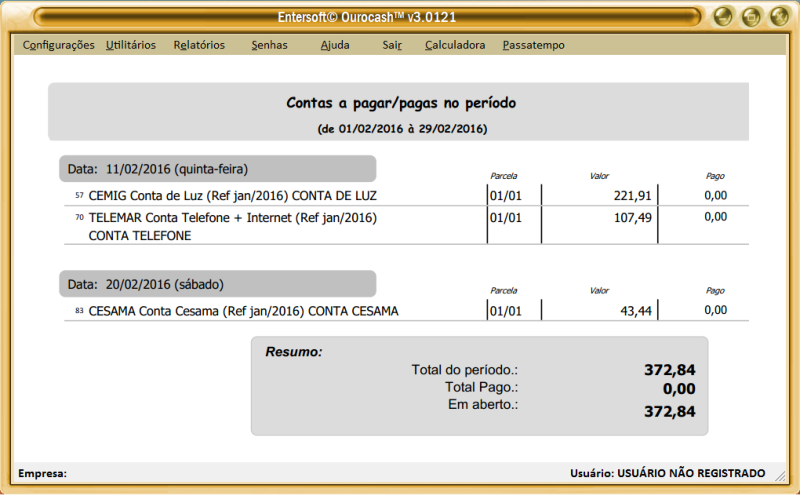Viewport: 800px width, 495px height.
Task: Click the Parcela 01/01 of the TELEMAR row
Action: pyautogui.click(x=506, y=217)
